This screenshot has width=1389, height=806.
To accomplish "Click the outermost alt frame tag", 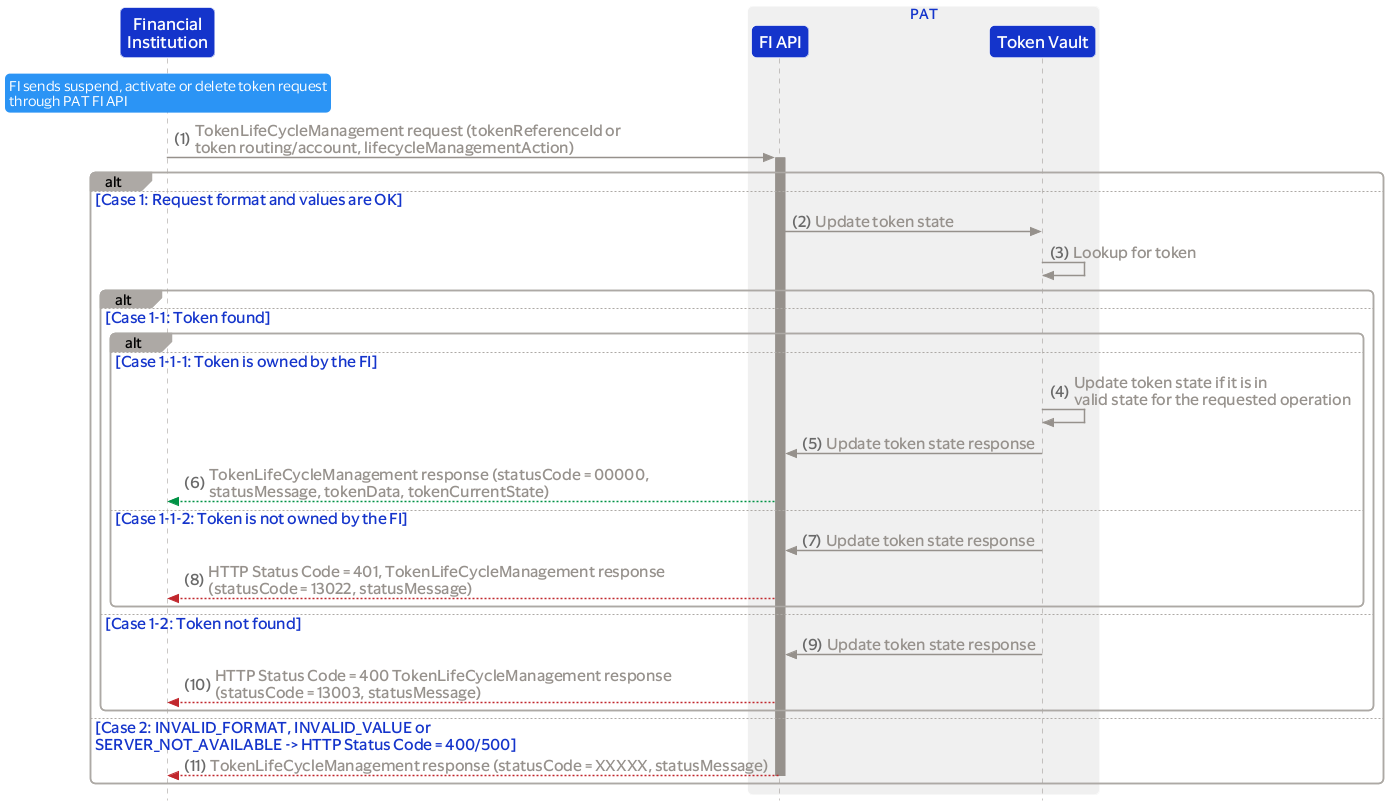I will coord(115,182).
